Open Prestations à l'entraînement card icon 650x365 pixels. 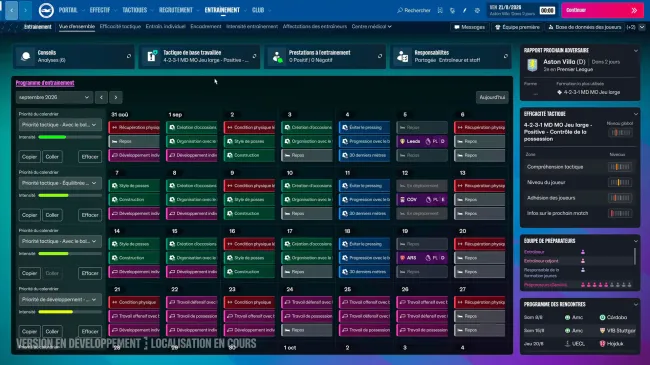coord(277,56)
